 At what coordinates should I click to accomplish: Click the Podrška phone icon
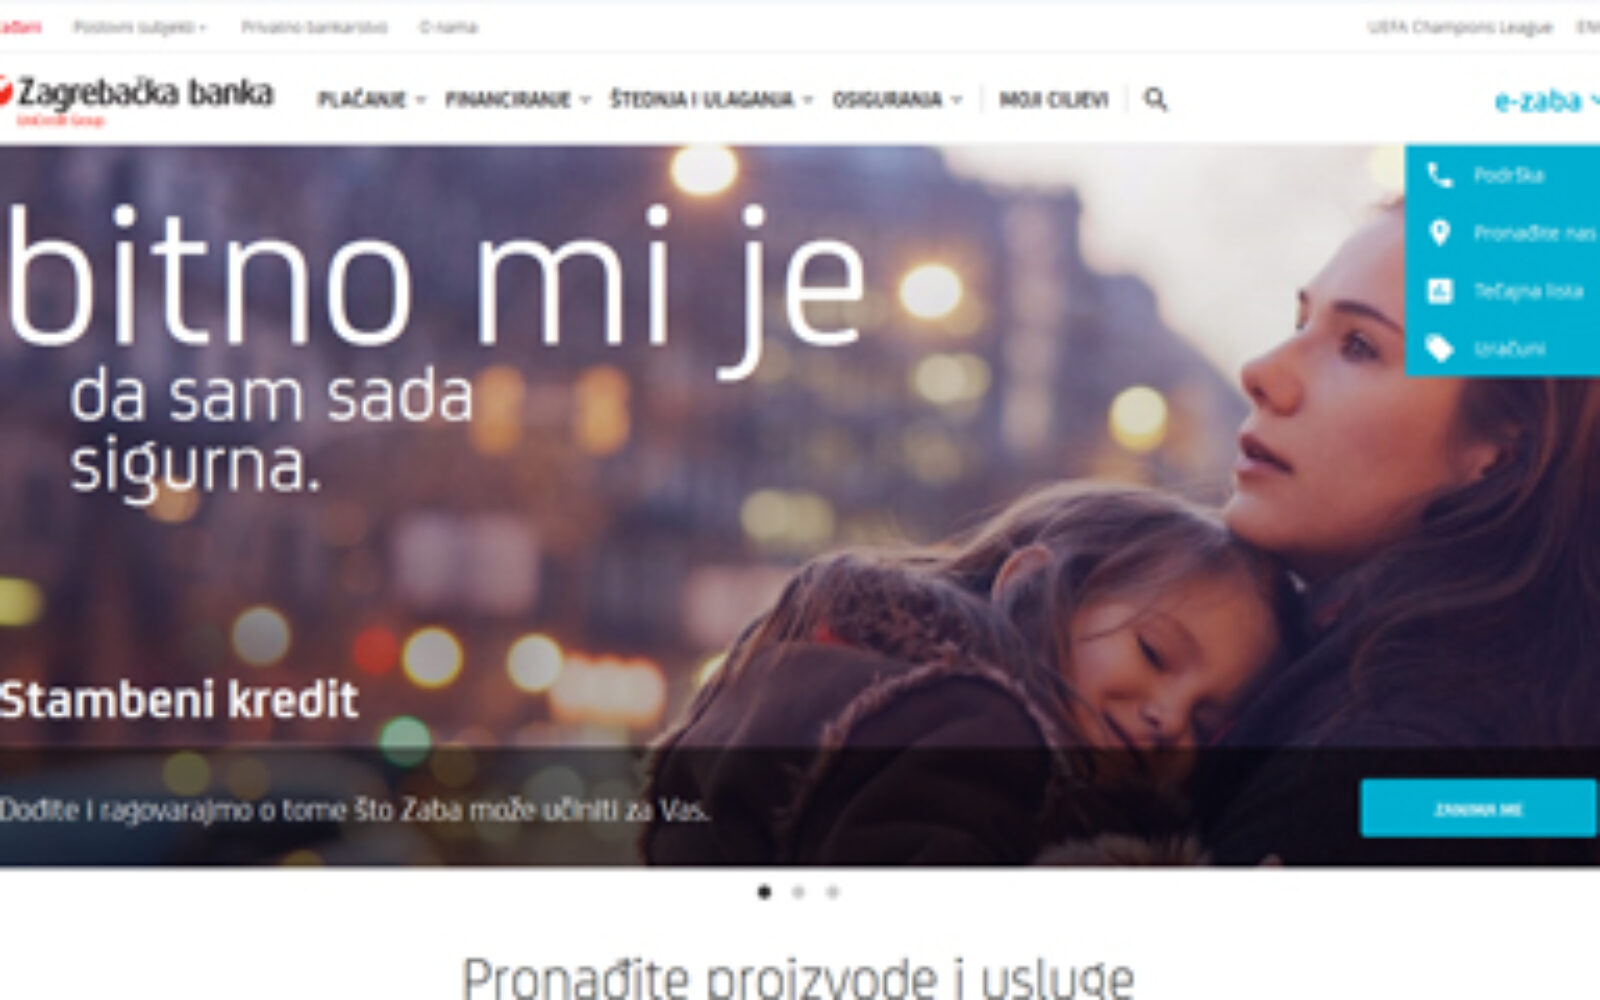1439,175
